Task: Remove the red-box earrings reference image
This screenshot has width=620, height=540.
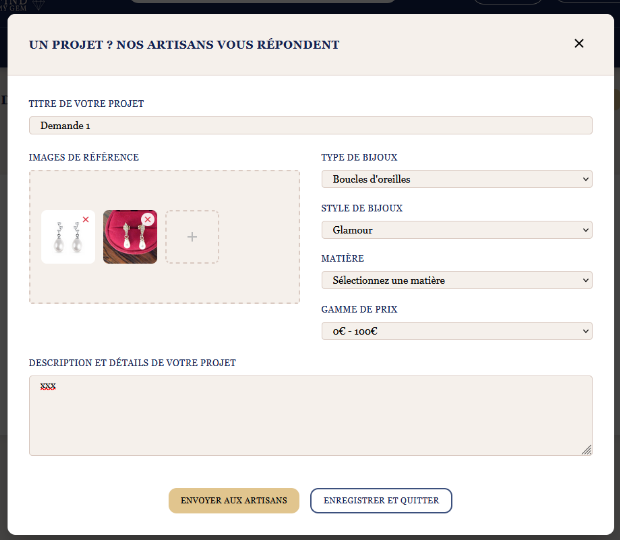Action: click(147, 219)
